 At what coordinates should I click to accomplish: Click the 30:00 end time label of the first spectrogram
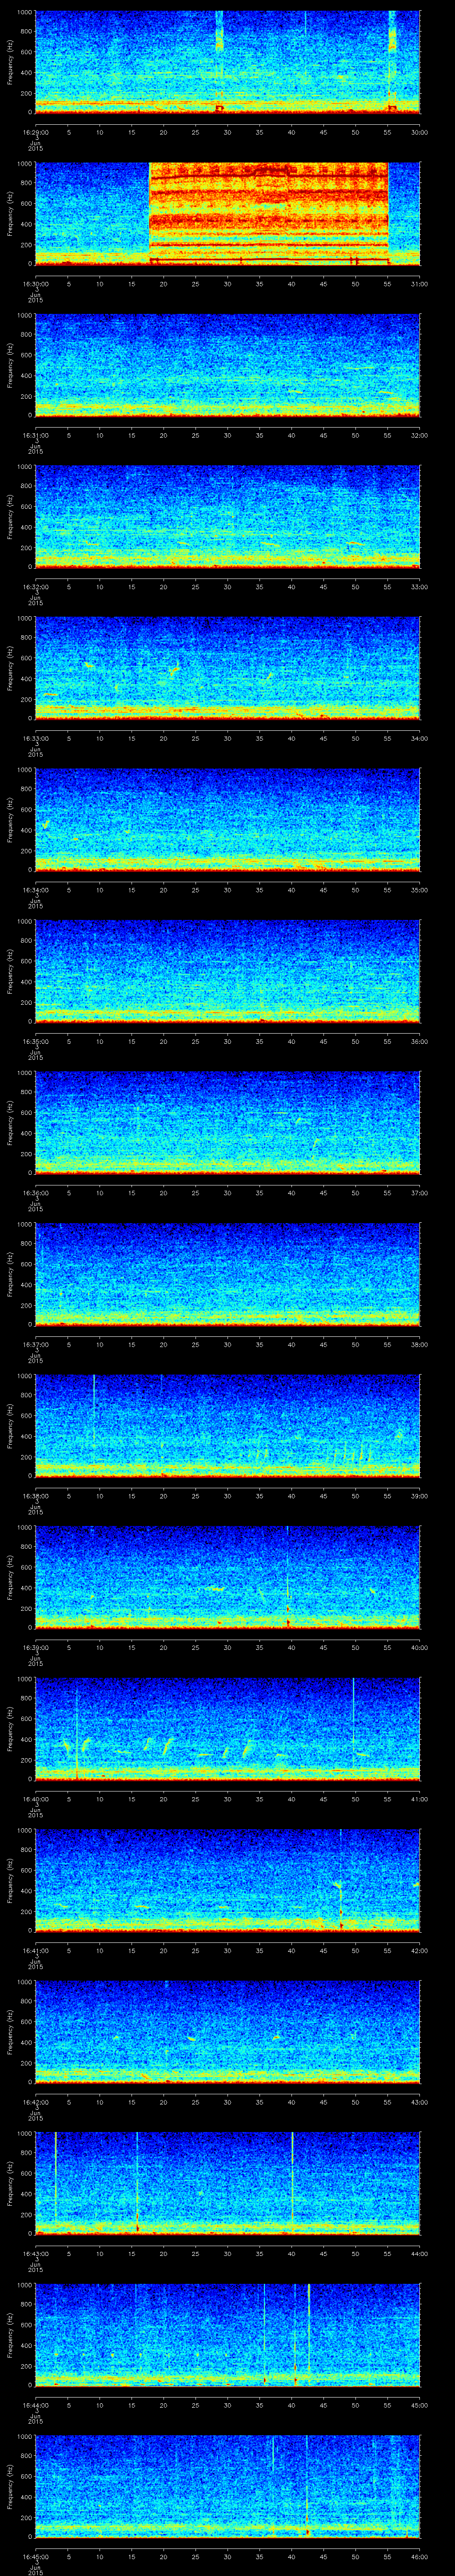pos(419,131)
